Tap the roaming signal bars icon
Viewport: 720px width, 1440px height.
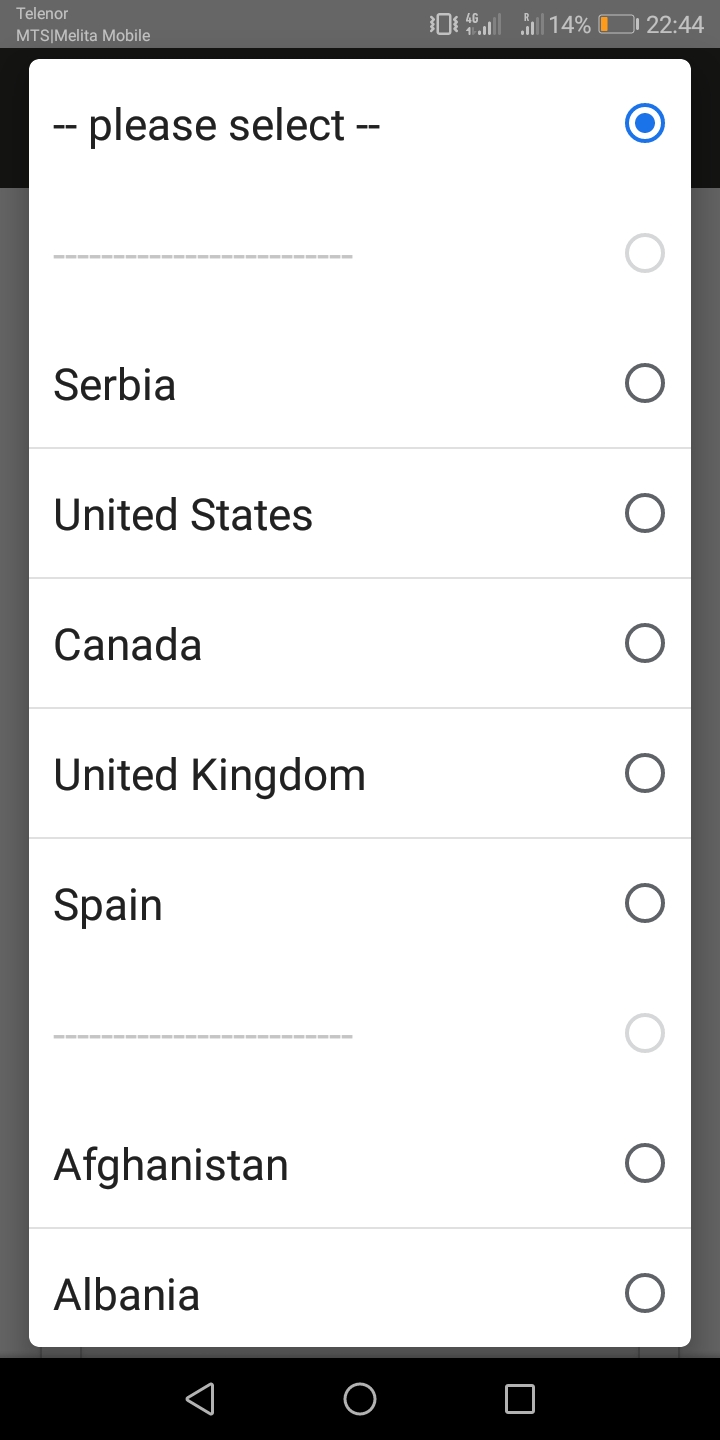532,24
